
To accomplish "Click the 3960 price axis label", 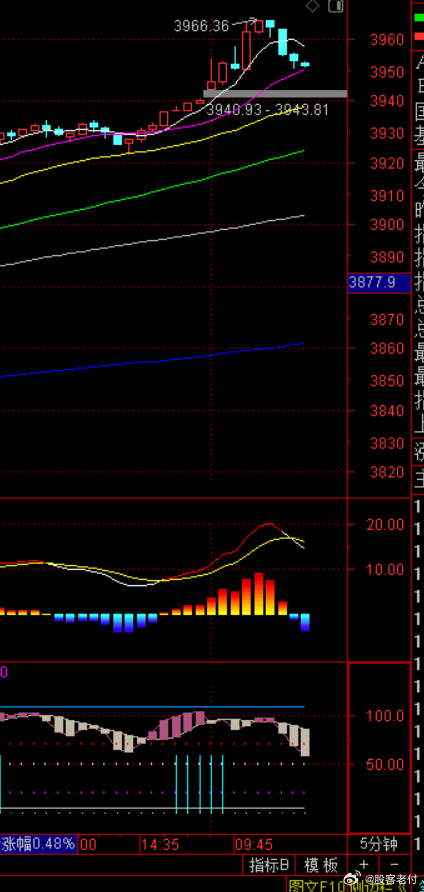I will coord(387,40).
